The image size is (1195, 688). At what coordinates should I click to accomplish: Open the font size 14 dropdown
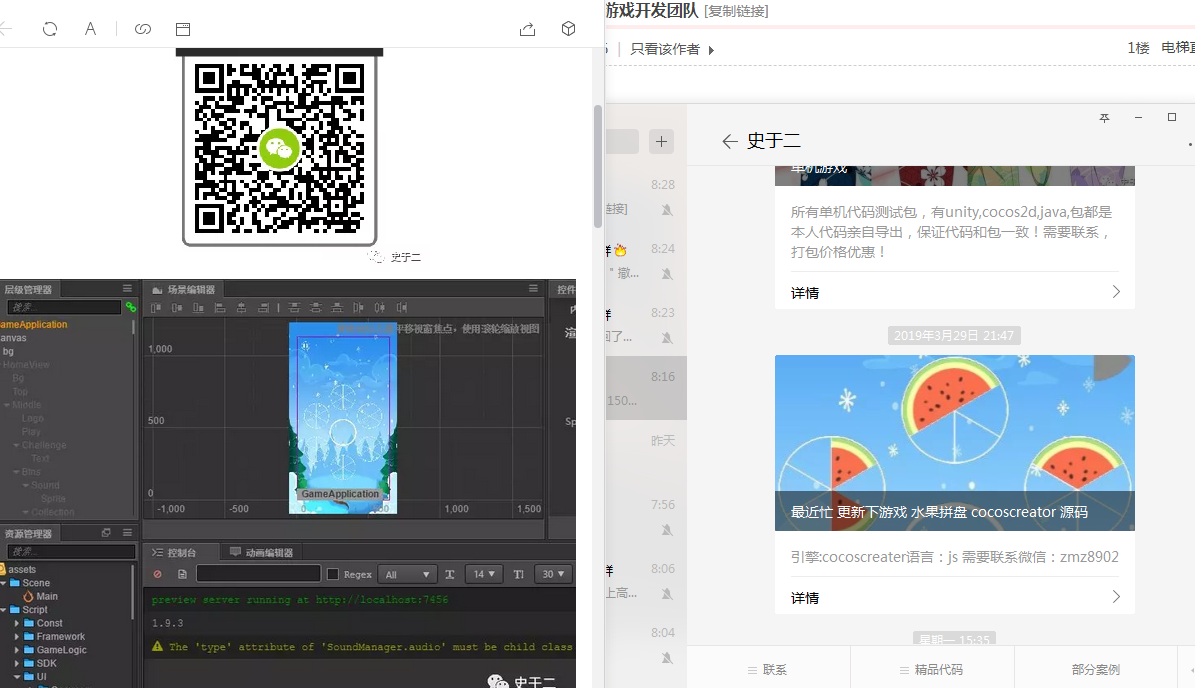coord(484,574)
